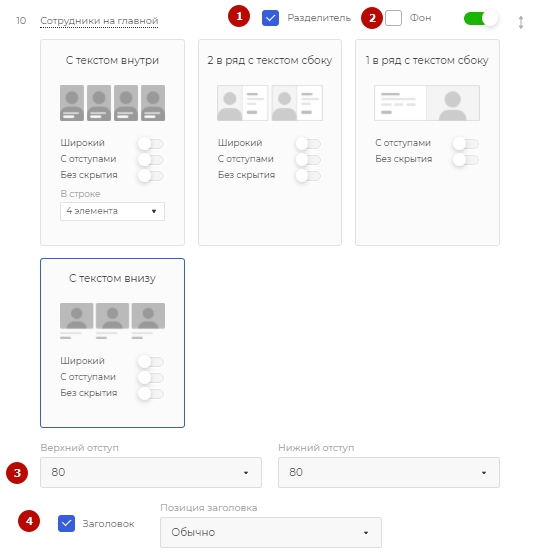This screenshot has width=536, height=560.
Task: Select the two-in-a-row side text layout preview
Action: (270, 103)
